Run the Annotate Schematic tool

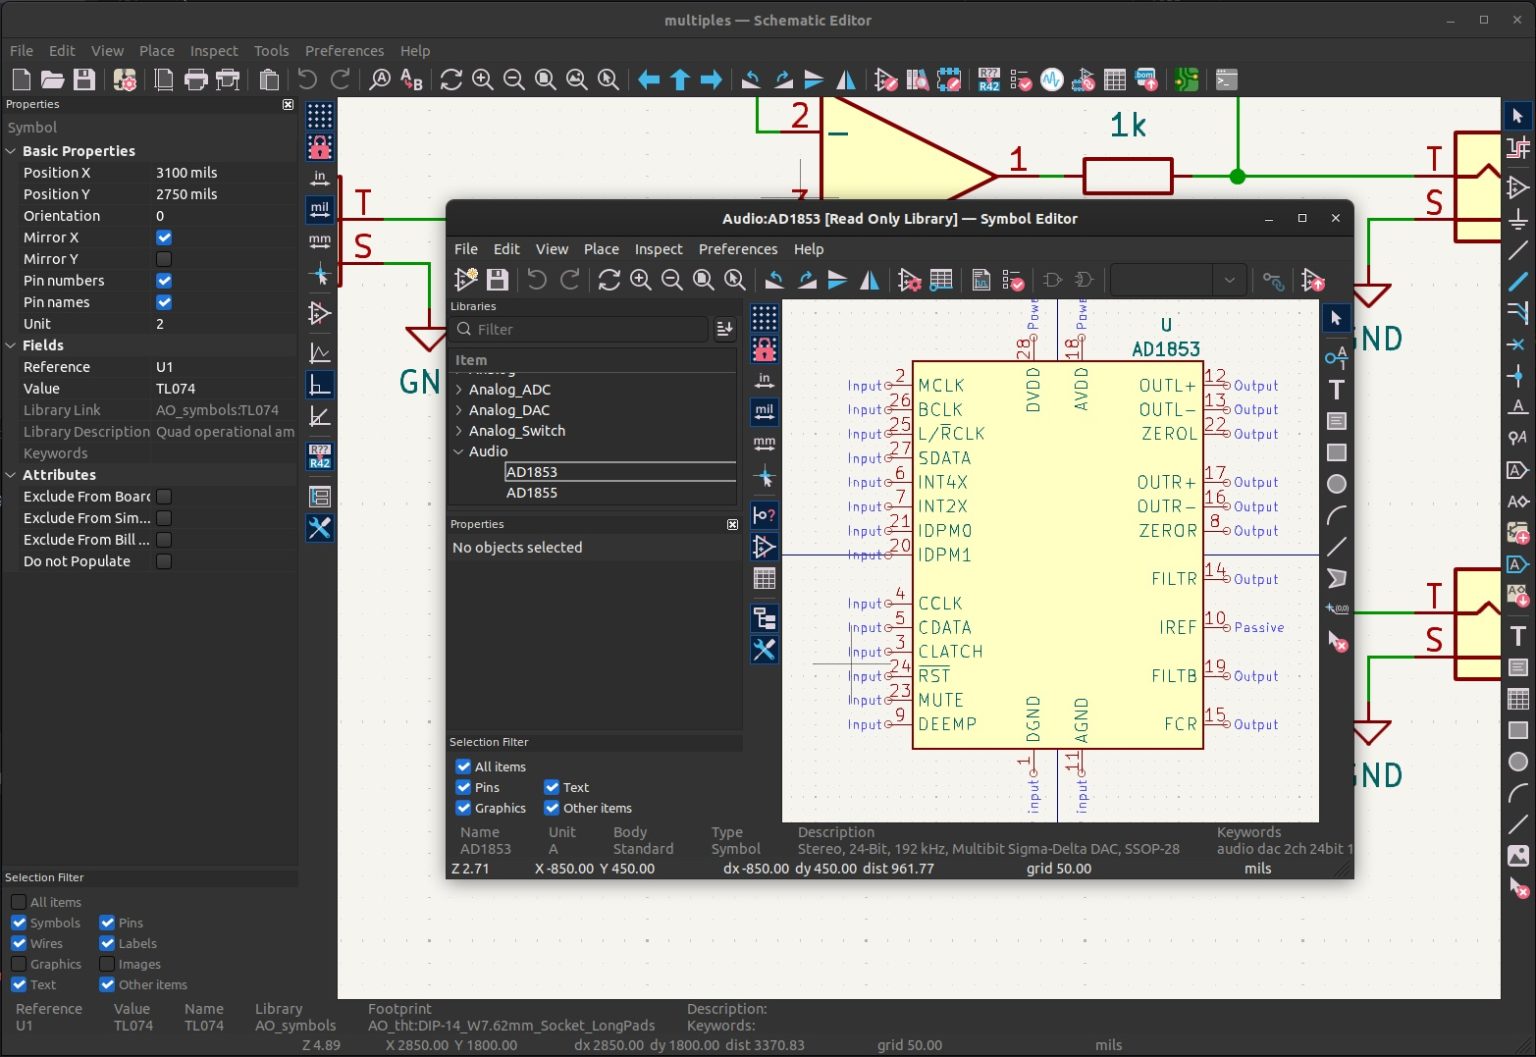tap(989, 80)
